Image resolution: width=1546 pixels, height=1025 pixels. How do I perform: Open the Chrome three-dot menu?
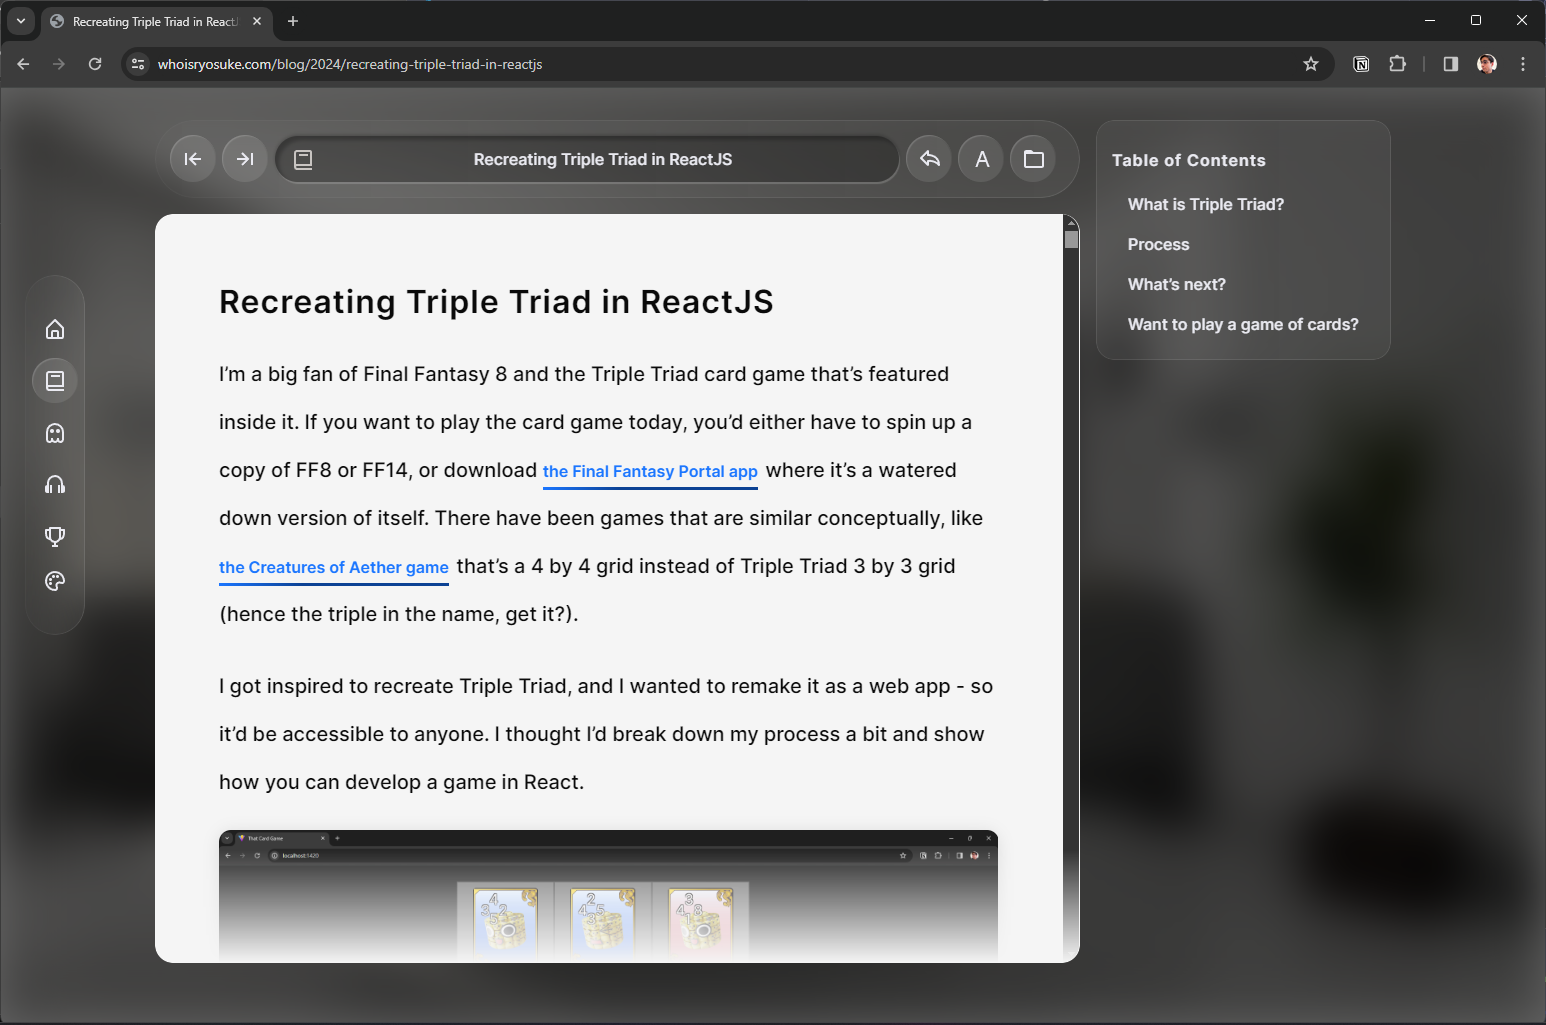pos(1522,63)
